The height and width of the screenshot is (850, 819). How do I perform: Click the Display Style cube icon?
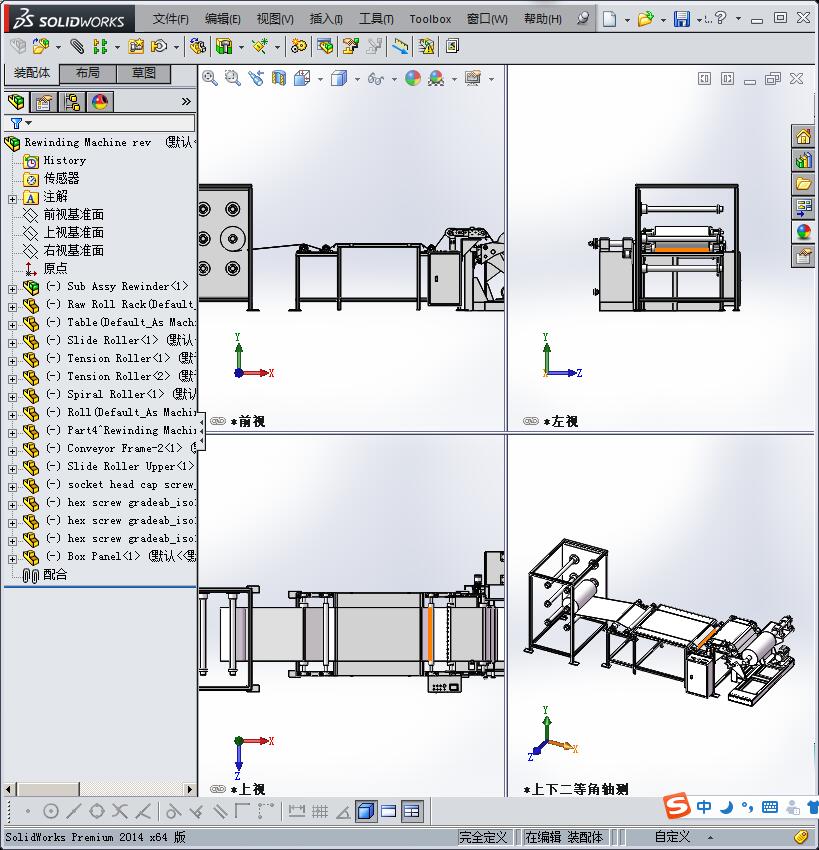[x=339, y=79]
